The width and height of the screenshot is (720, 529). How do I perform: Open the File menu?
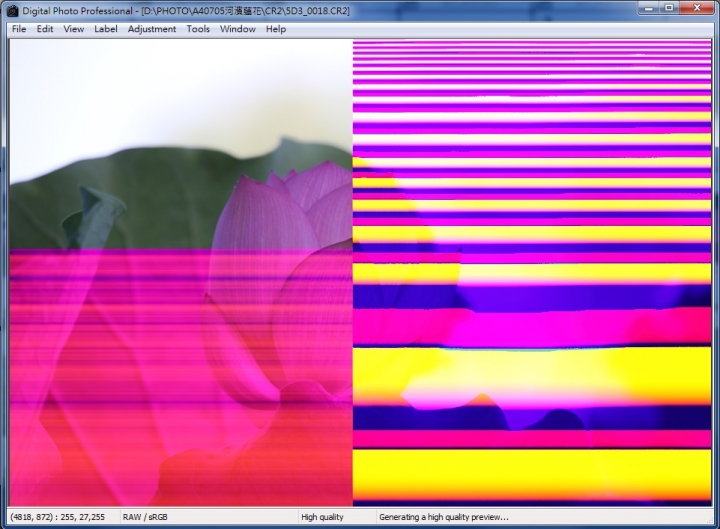pyautogui.click(x=19, y=29)
